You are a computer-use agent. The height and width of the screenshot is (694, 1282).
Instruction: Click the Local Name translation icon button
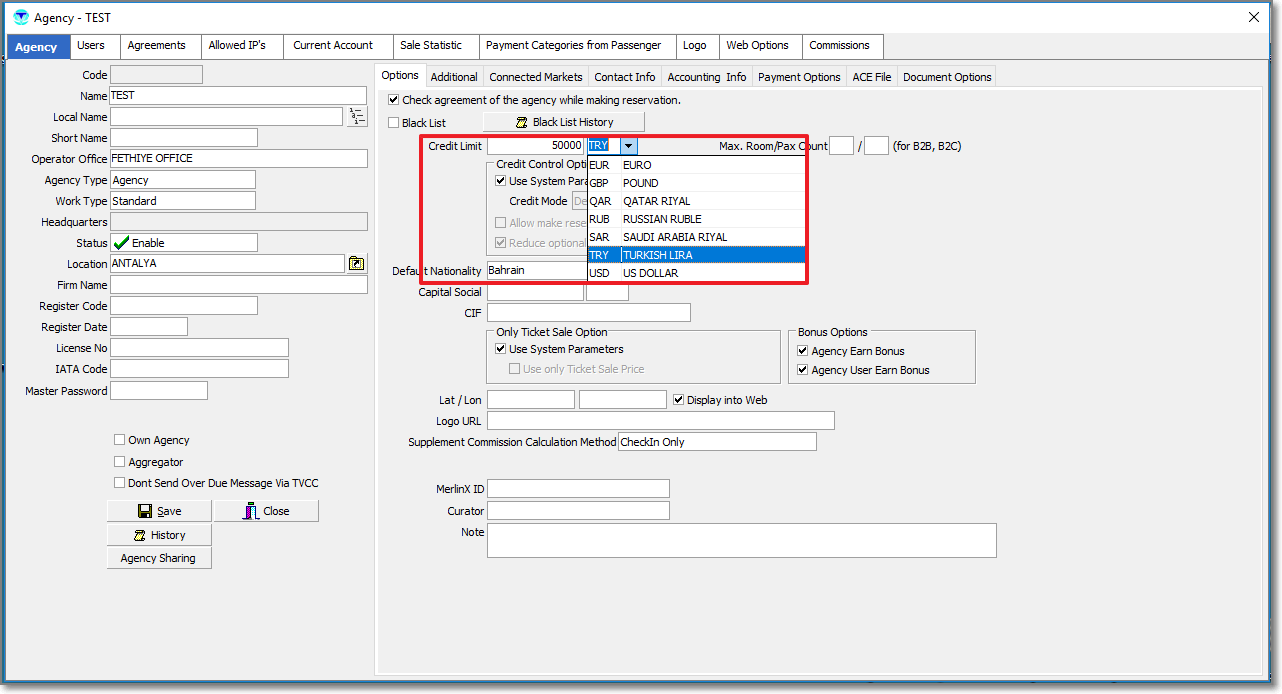(357, 117)
